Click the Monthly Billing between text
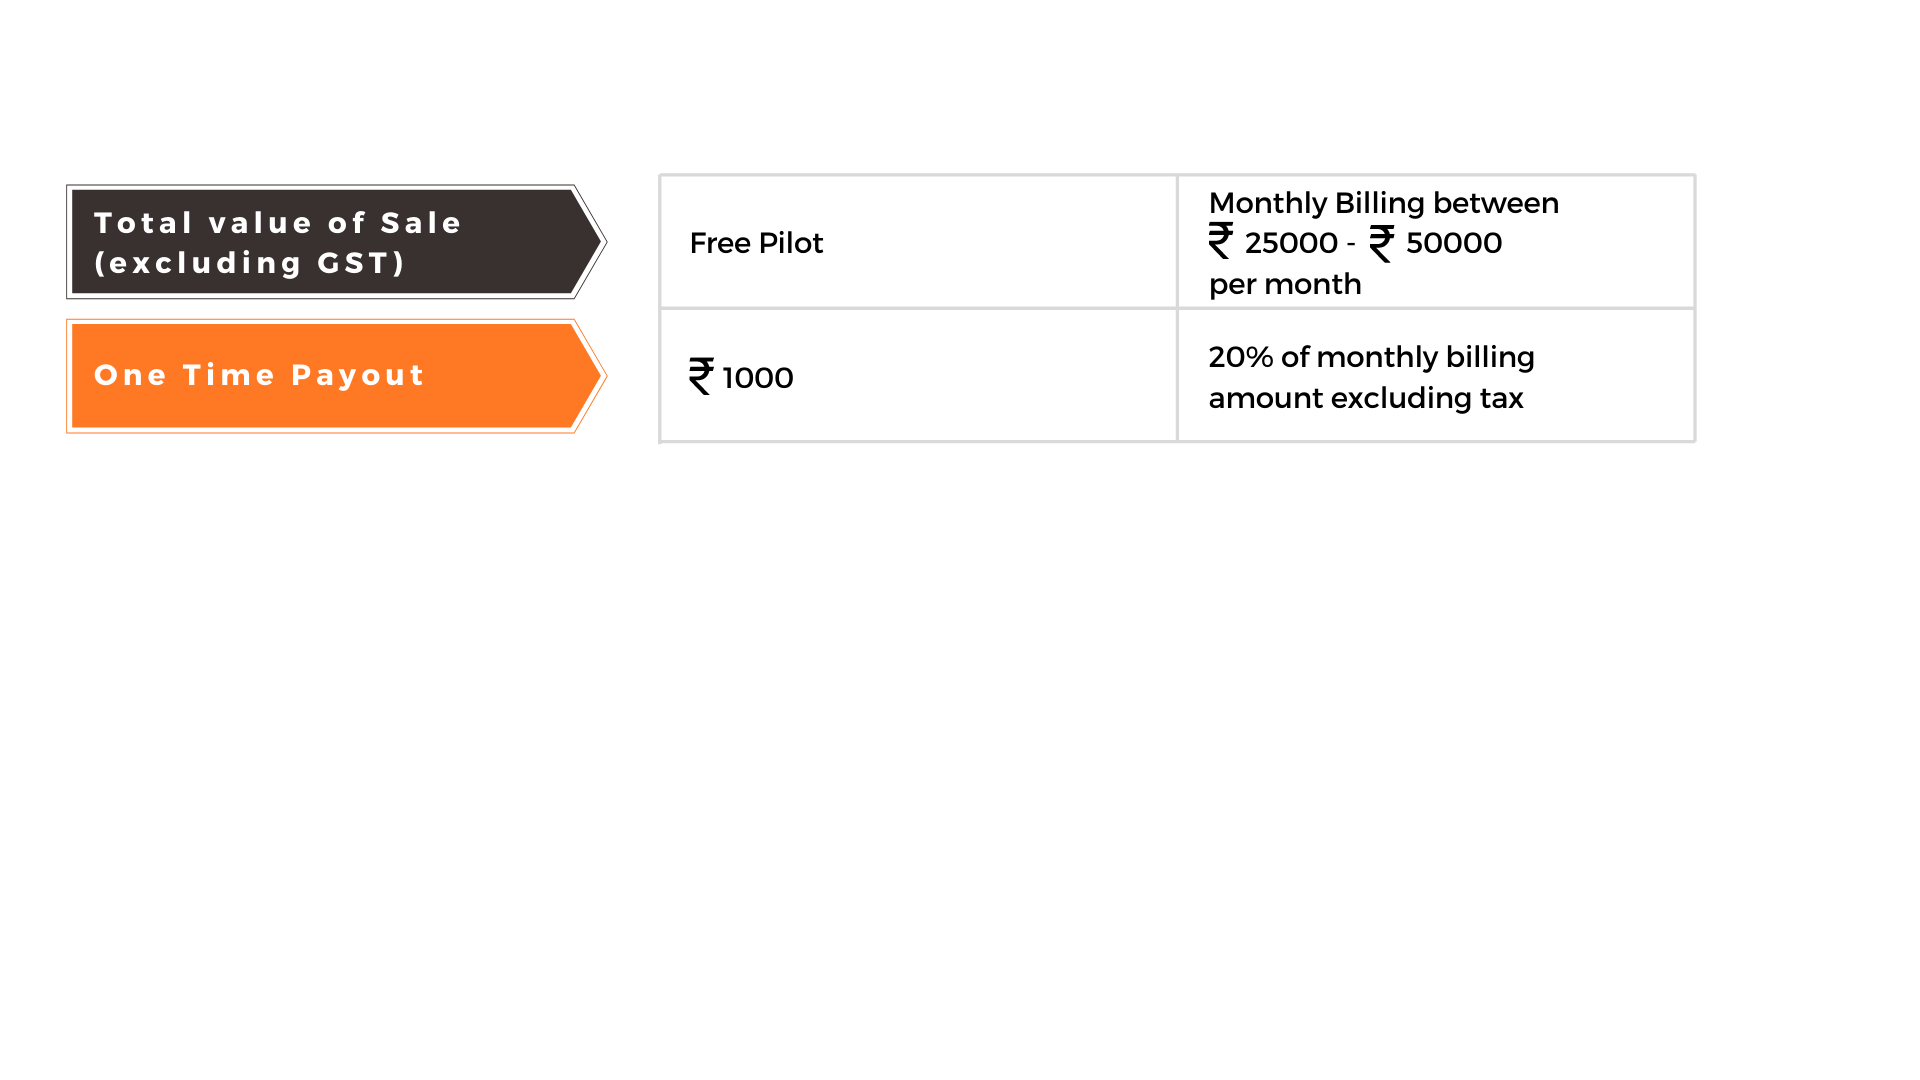 [x=1383, y=203]
